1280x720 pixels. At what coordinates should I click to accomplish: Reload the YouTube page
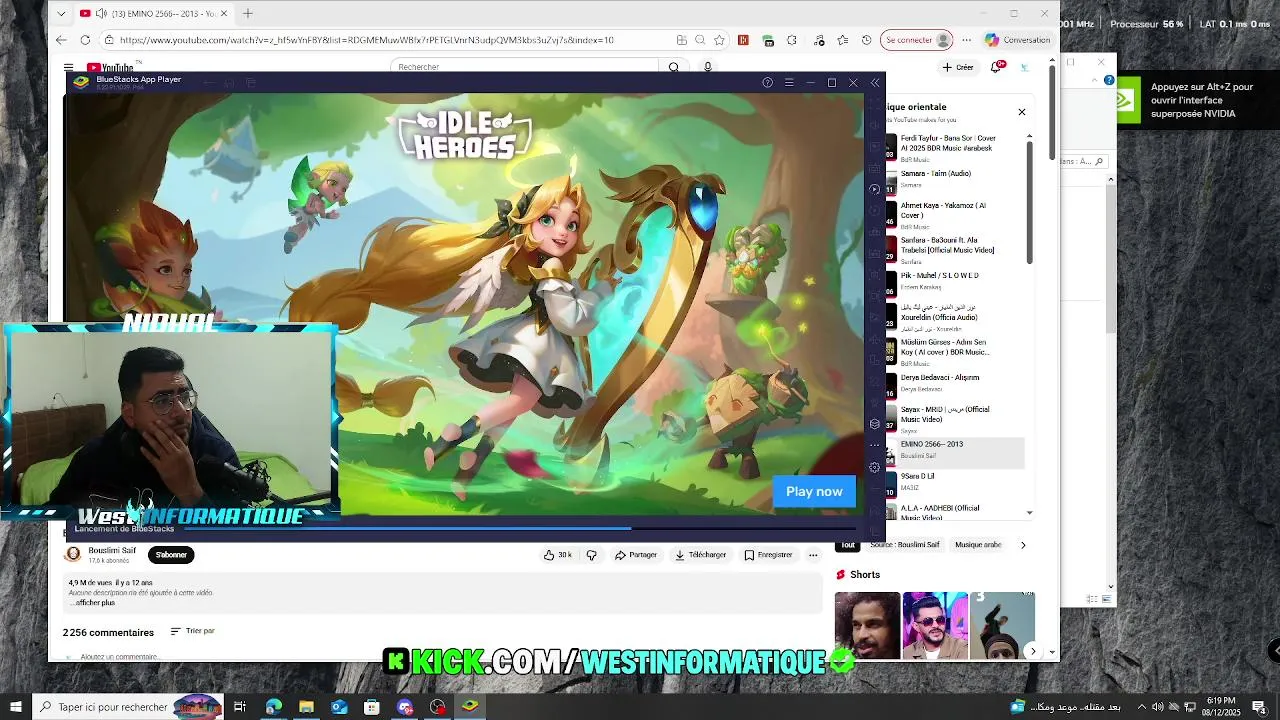(x=85, y=40)
